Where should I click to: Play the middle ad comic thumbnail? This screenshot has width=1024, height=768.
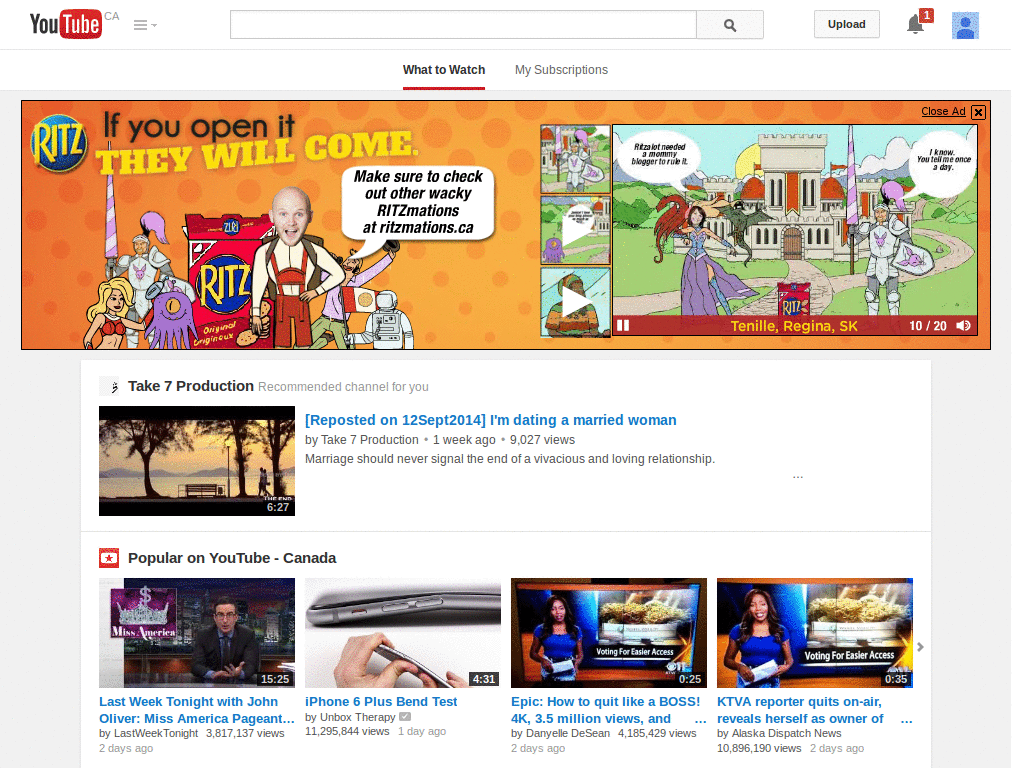point(575,230)
